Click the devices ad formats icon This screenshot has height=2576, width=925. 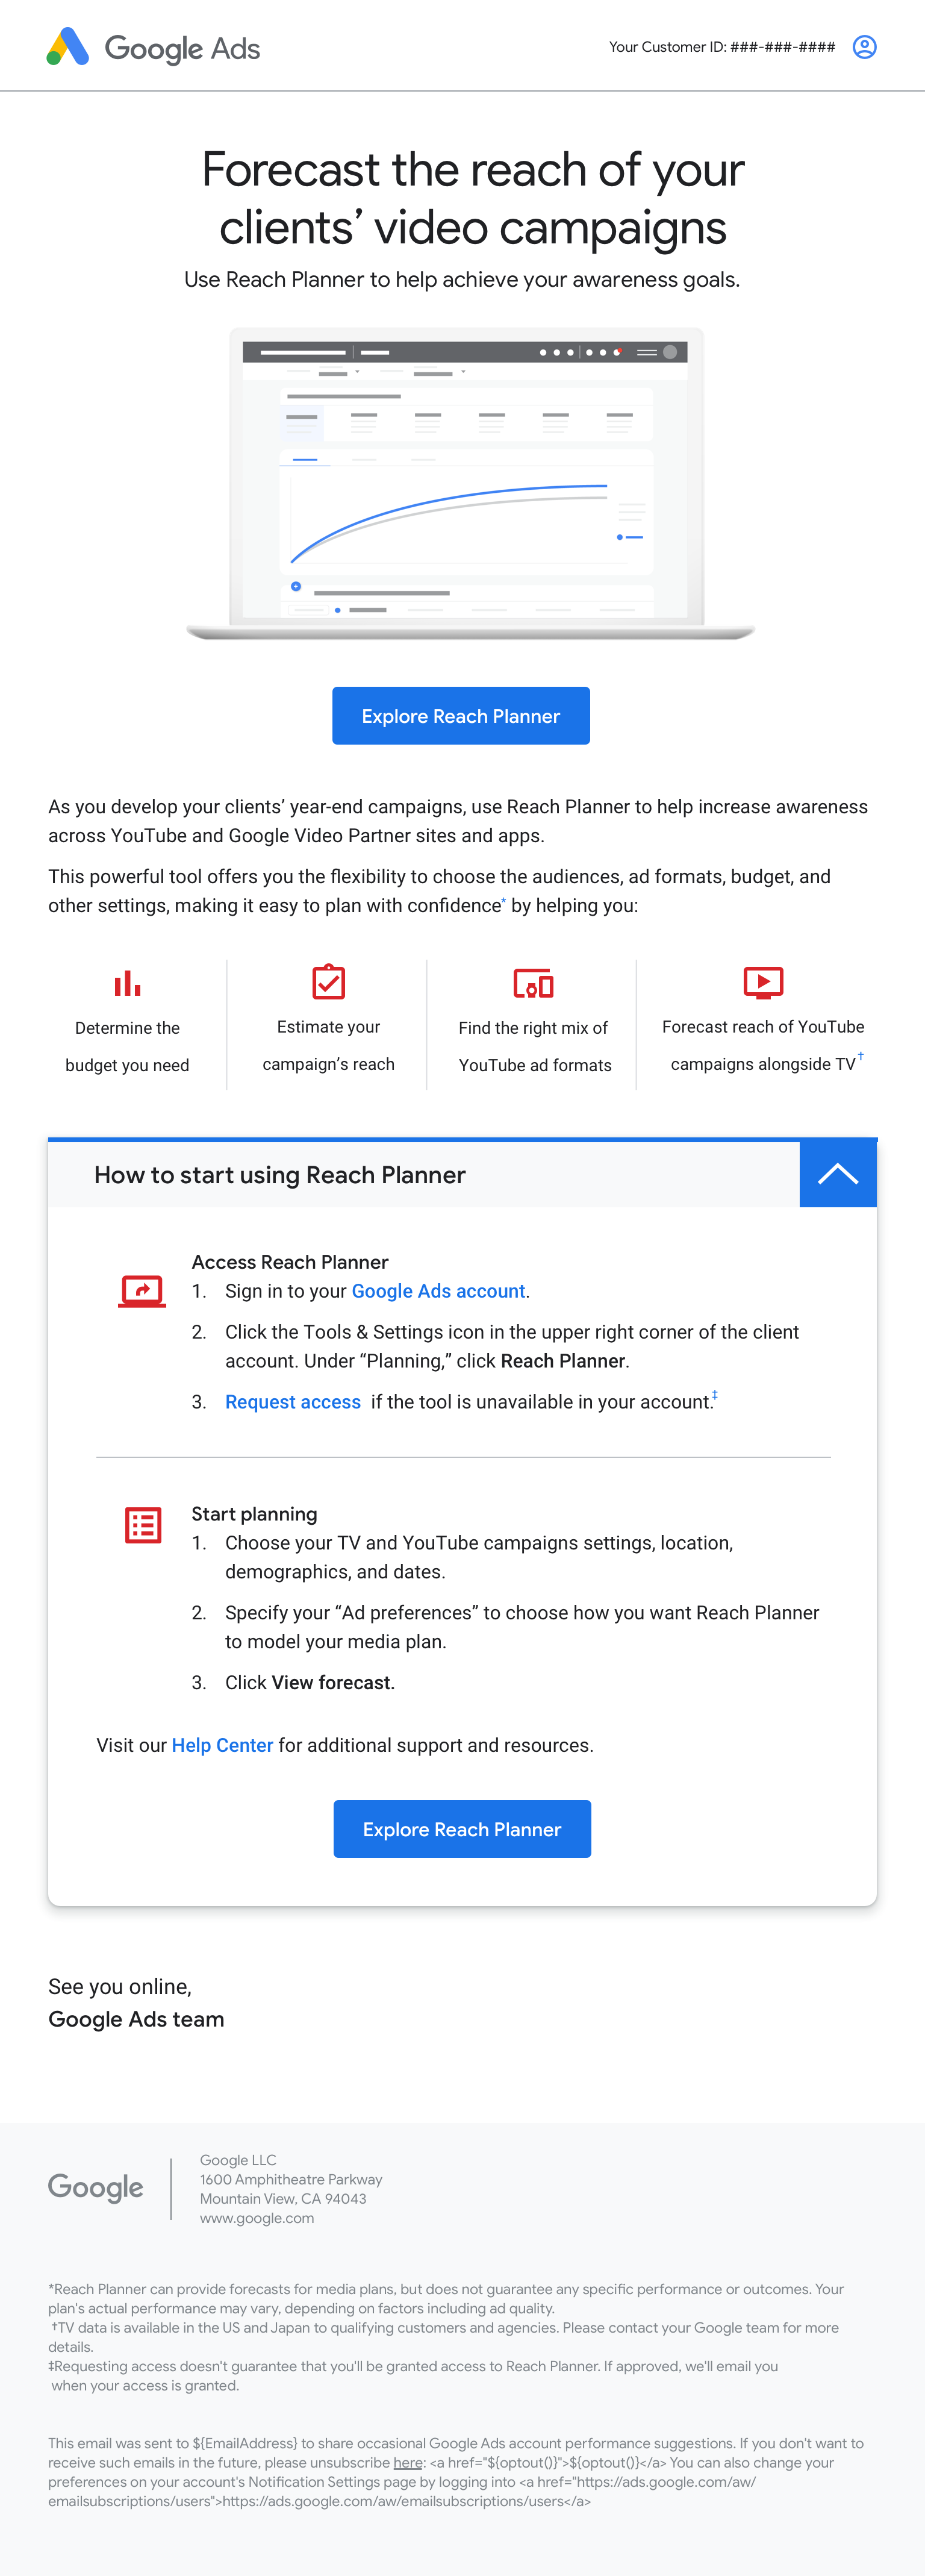(x=533, y=983)
